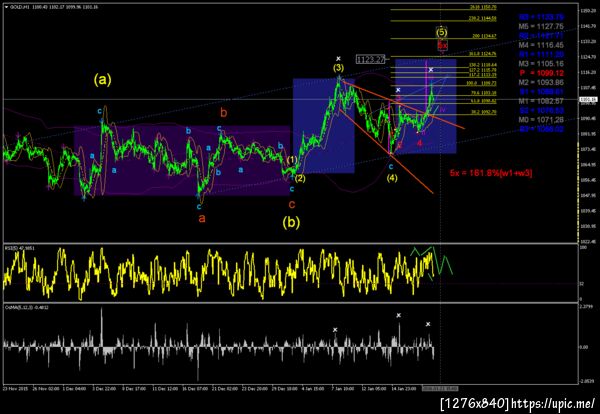
Task: Click the current price tag on price axis
Action: click(x=589, y=99)
